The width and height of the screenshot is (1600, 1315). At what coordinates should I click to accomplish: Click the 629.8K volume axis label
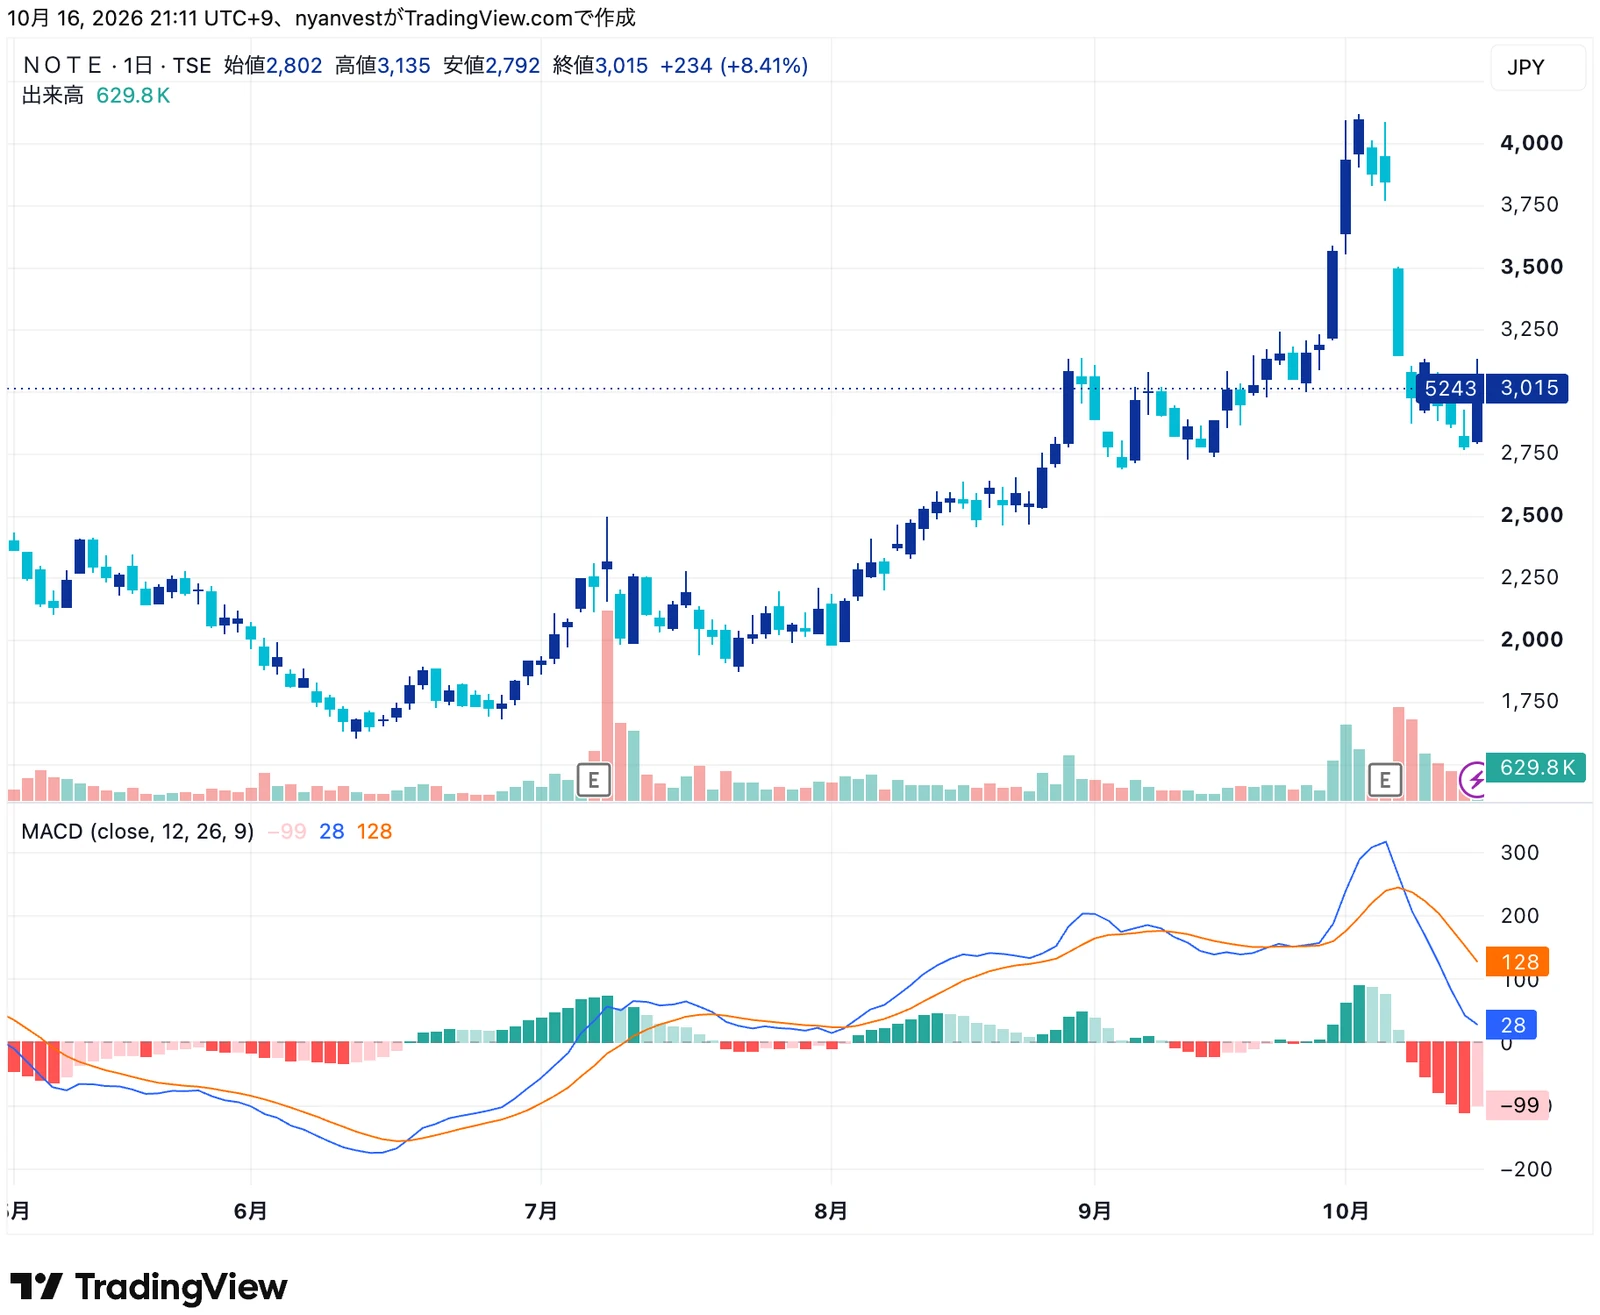[1536, 767]
